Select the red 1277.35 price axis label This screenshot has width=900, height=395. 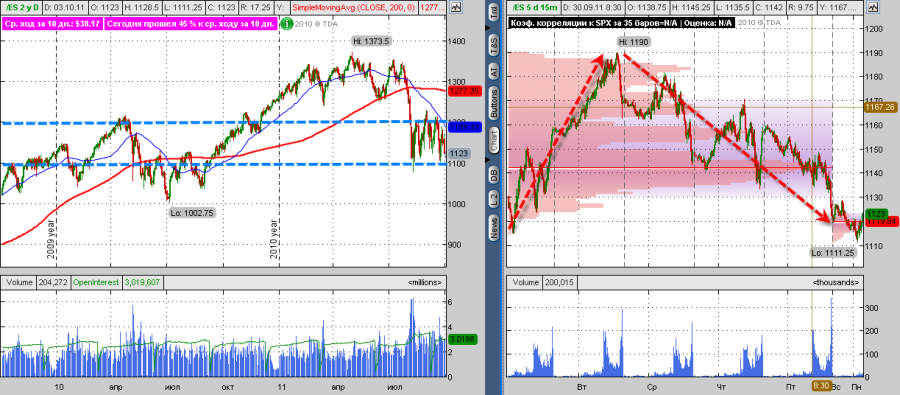tap(464, 91)
